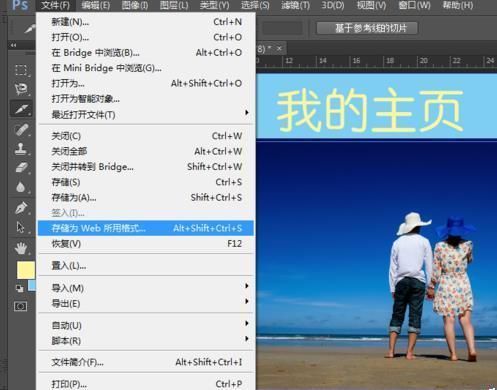The width and height of the screenshot is (497, 390).
Task: Open the yellow foreground color swatch
Action: coord(26,270)
